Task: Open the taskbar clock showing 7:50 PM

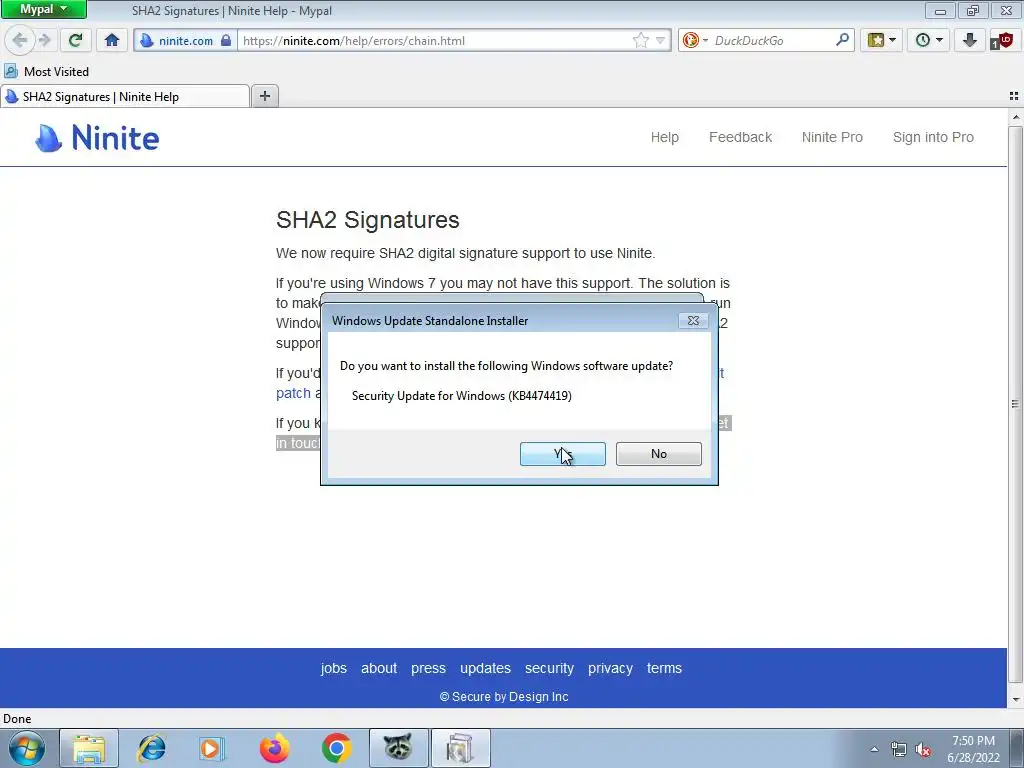Action: coord(973,749)
